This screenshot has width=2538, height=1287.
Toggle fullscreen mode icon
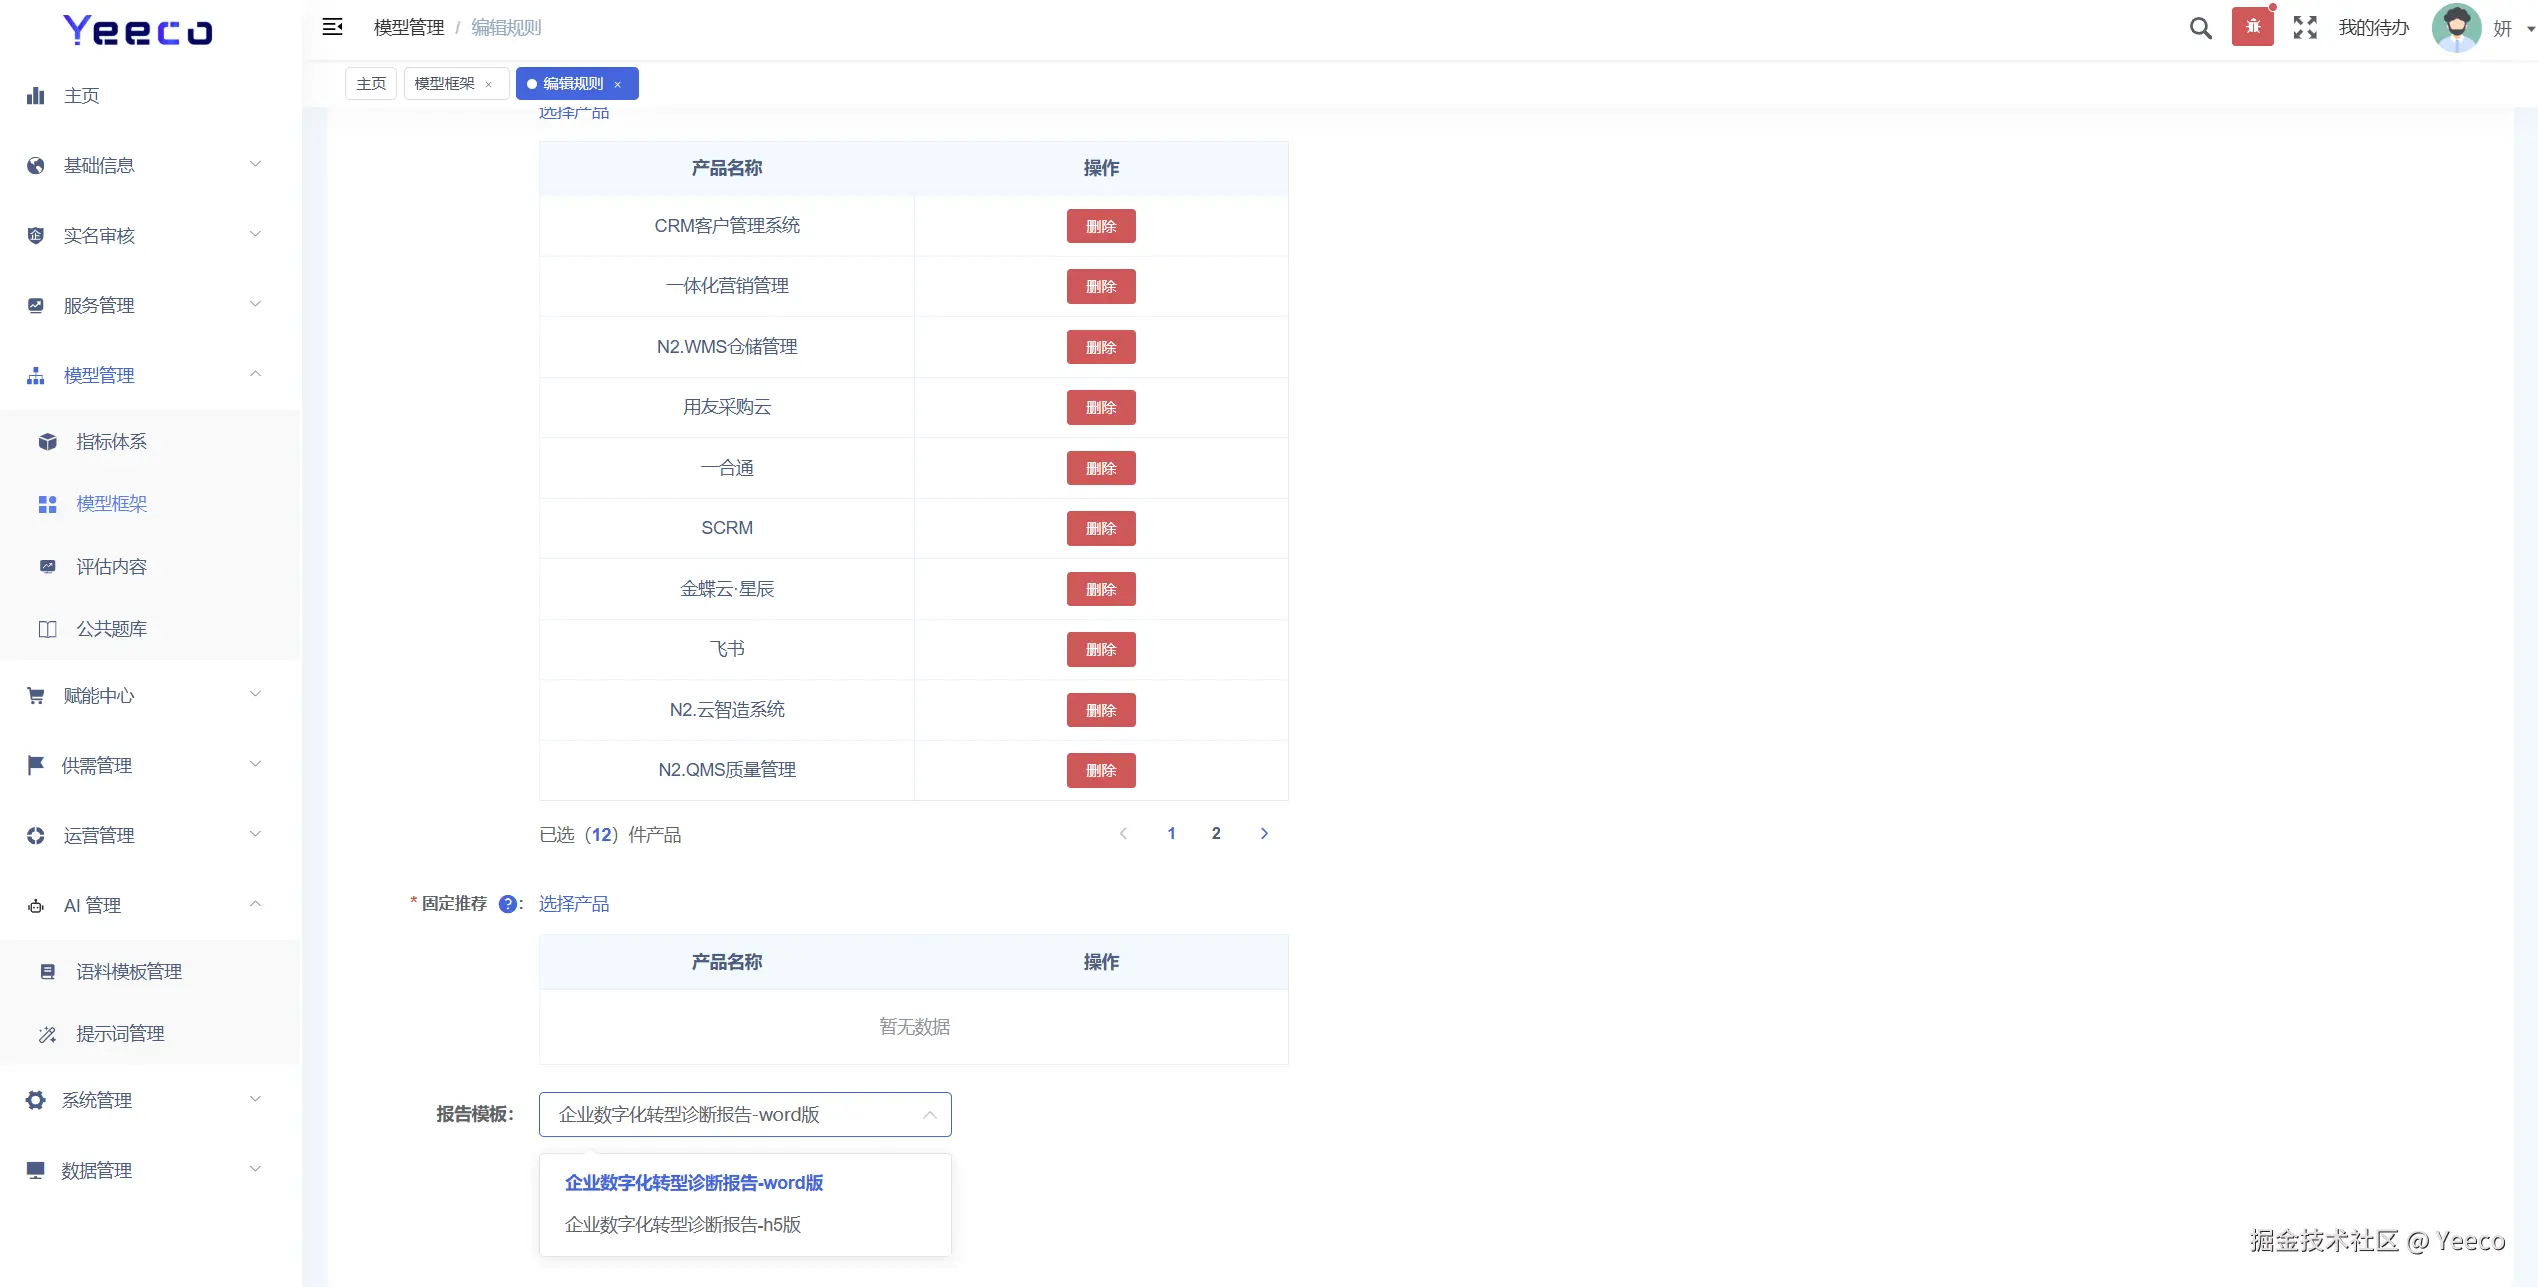coord(2305,28)
